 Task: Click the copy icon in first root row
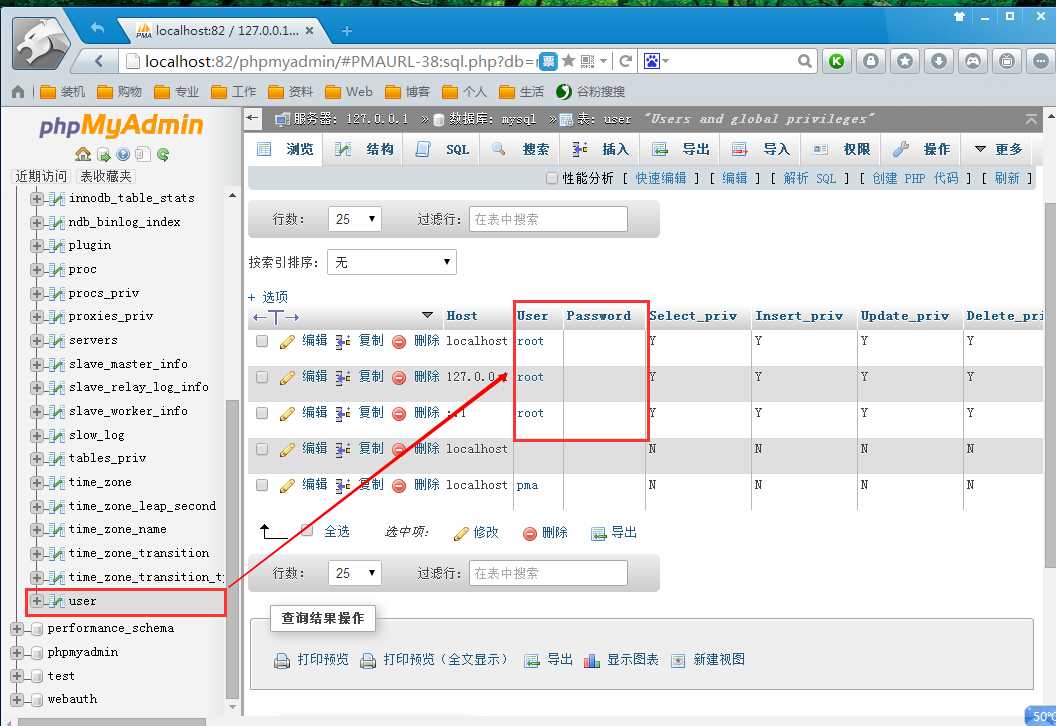click(x=343, y=341)
